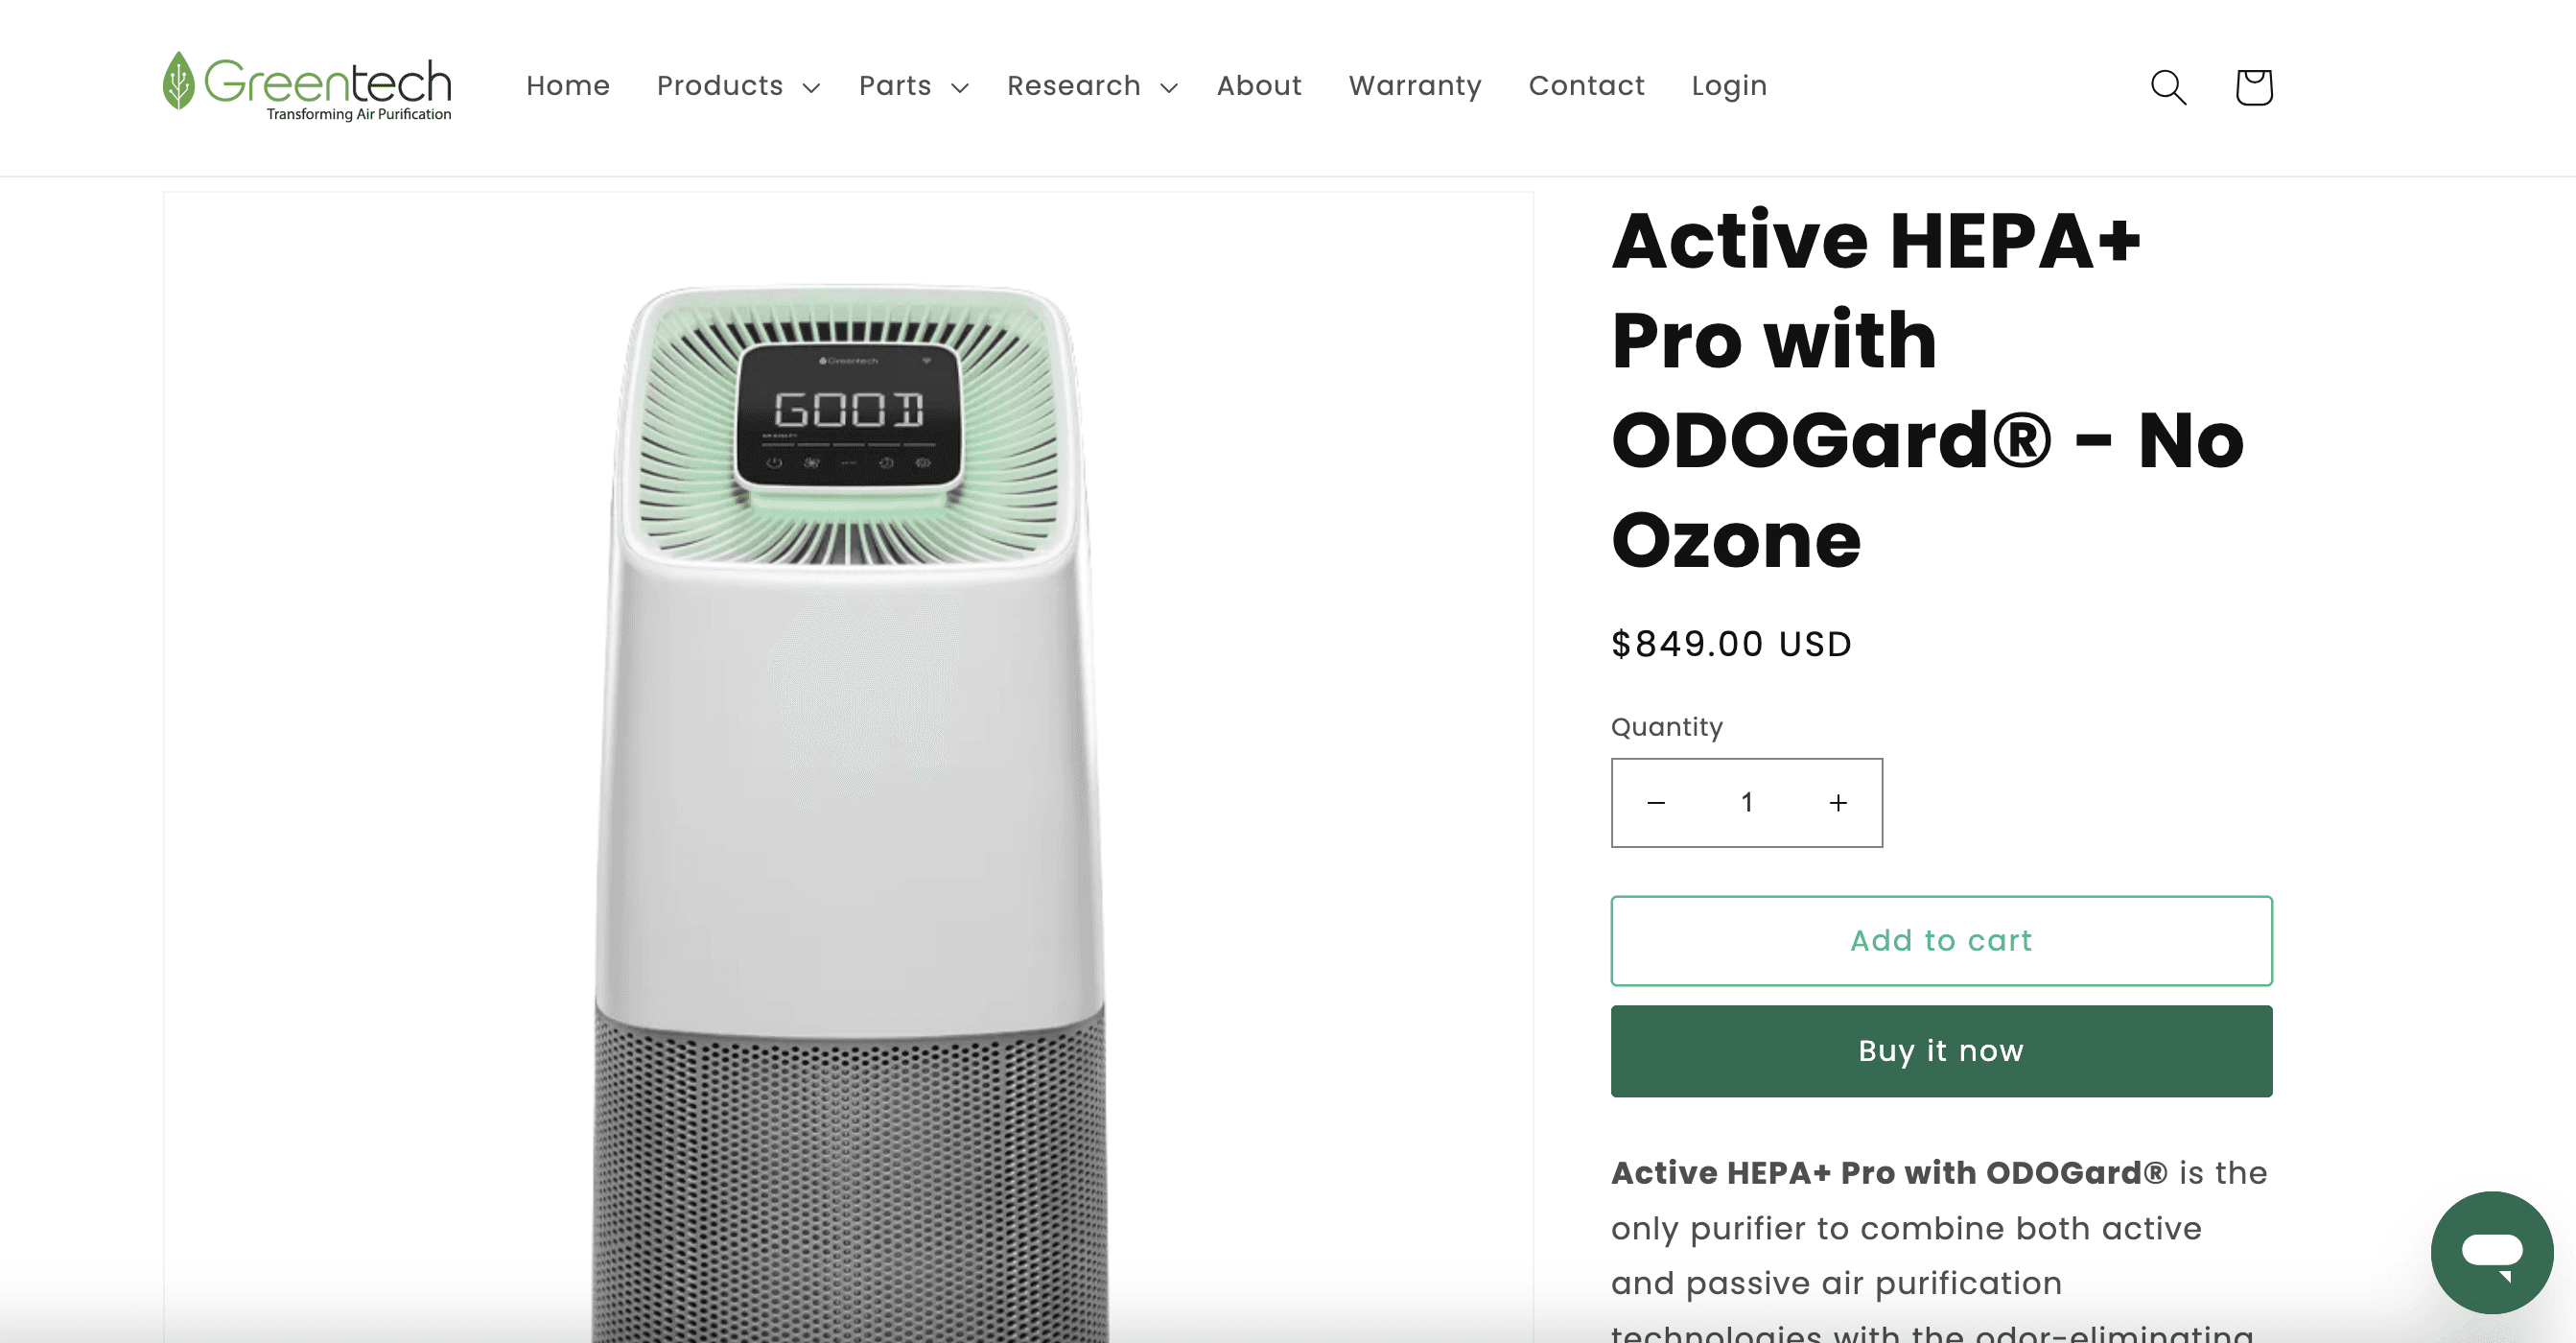Open the About page link
2576x1343 pixels.
[1259, 86]
